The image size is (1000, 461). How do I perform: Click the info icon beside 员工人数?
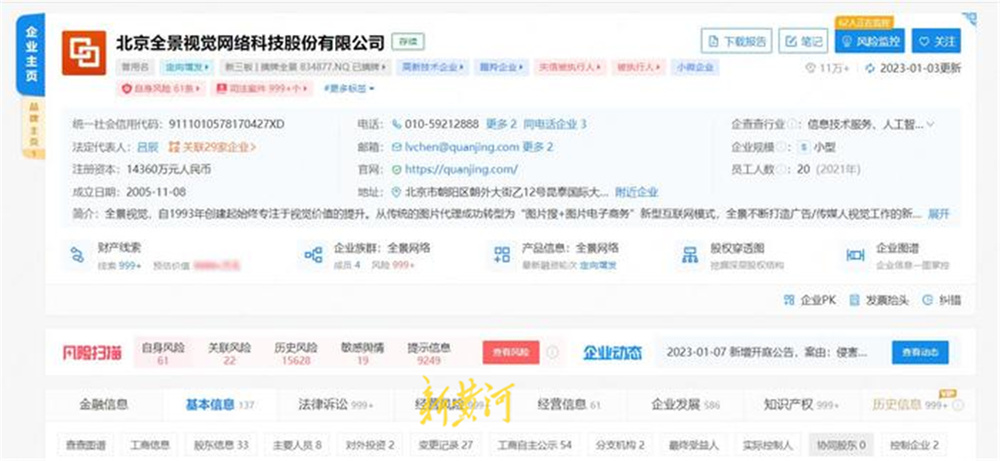(x=779, y=170)
